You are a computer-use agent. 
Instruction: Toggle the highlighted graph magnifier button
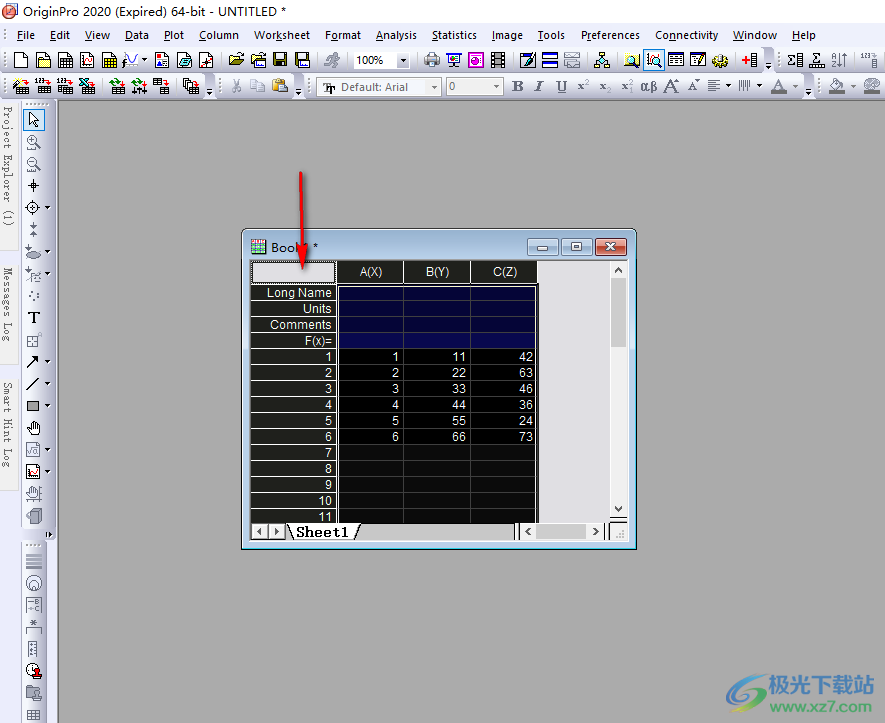(654, 60)
